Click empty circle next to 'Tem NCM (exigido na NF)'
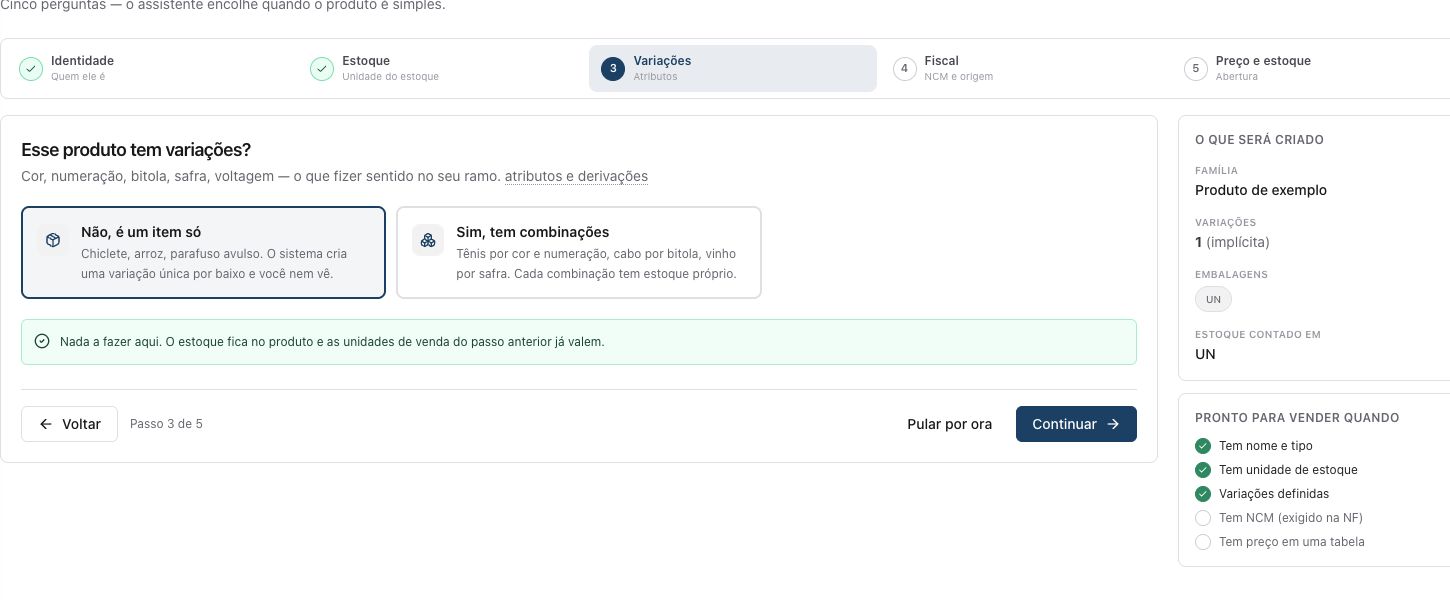 (1203, 518)
